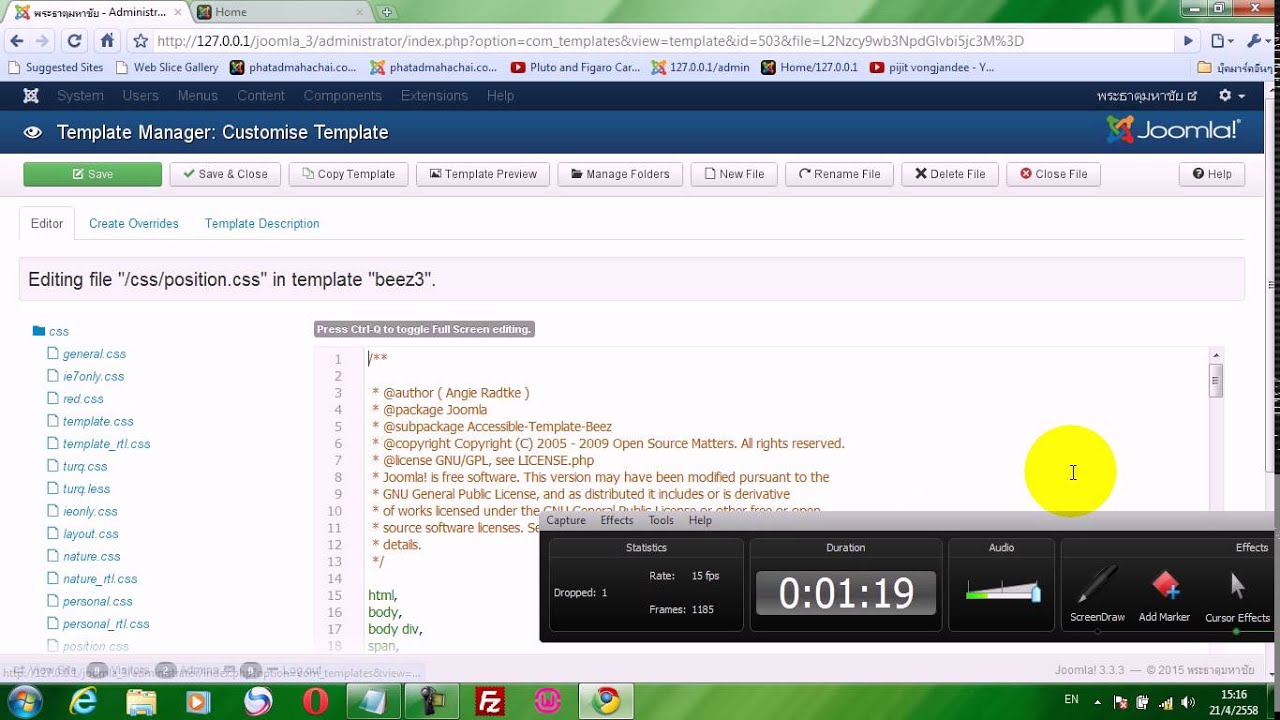Click the Help toolbar button
Viewport: 1280px width, 720px height.
[x=1212, y=174]
